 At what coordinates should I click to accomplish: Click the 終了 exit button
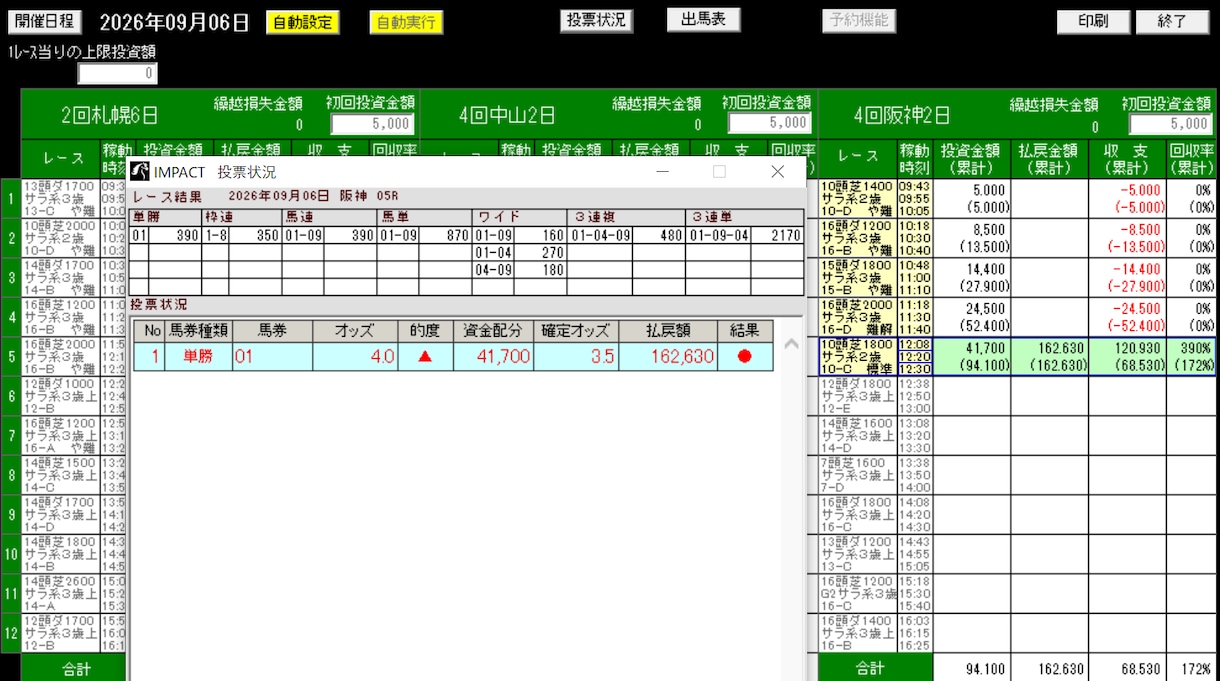1172,22
